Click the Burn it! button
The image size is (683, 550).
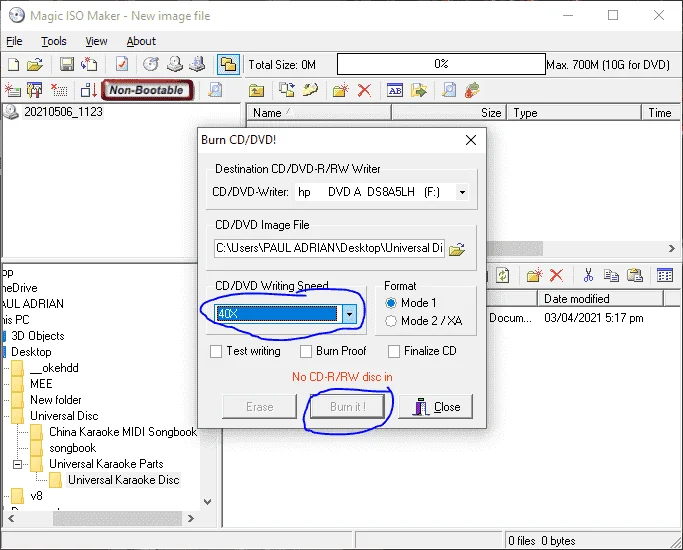pos(348,407)
